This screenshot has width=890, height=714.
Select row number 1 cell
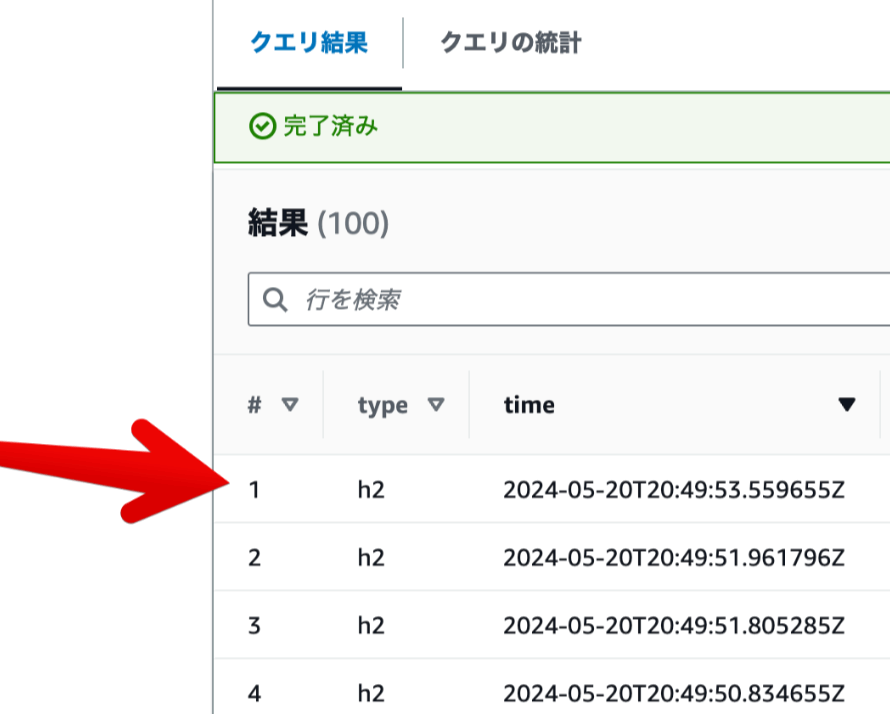coord(254,490)
